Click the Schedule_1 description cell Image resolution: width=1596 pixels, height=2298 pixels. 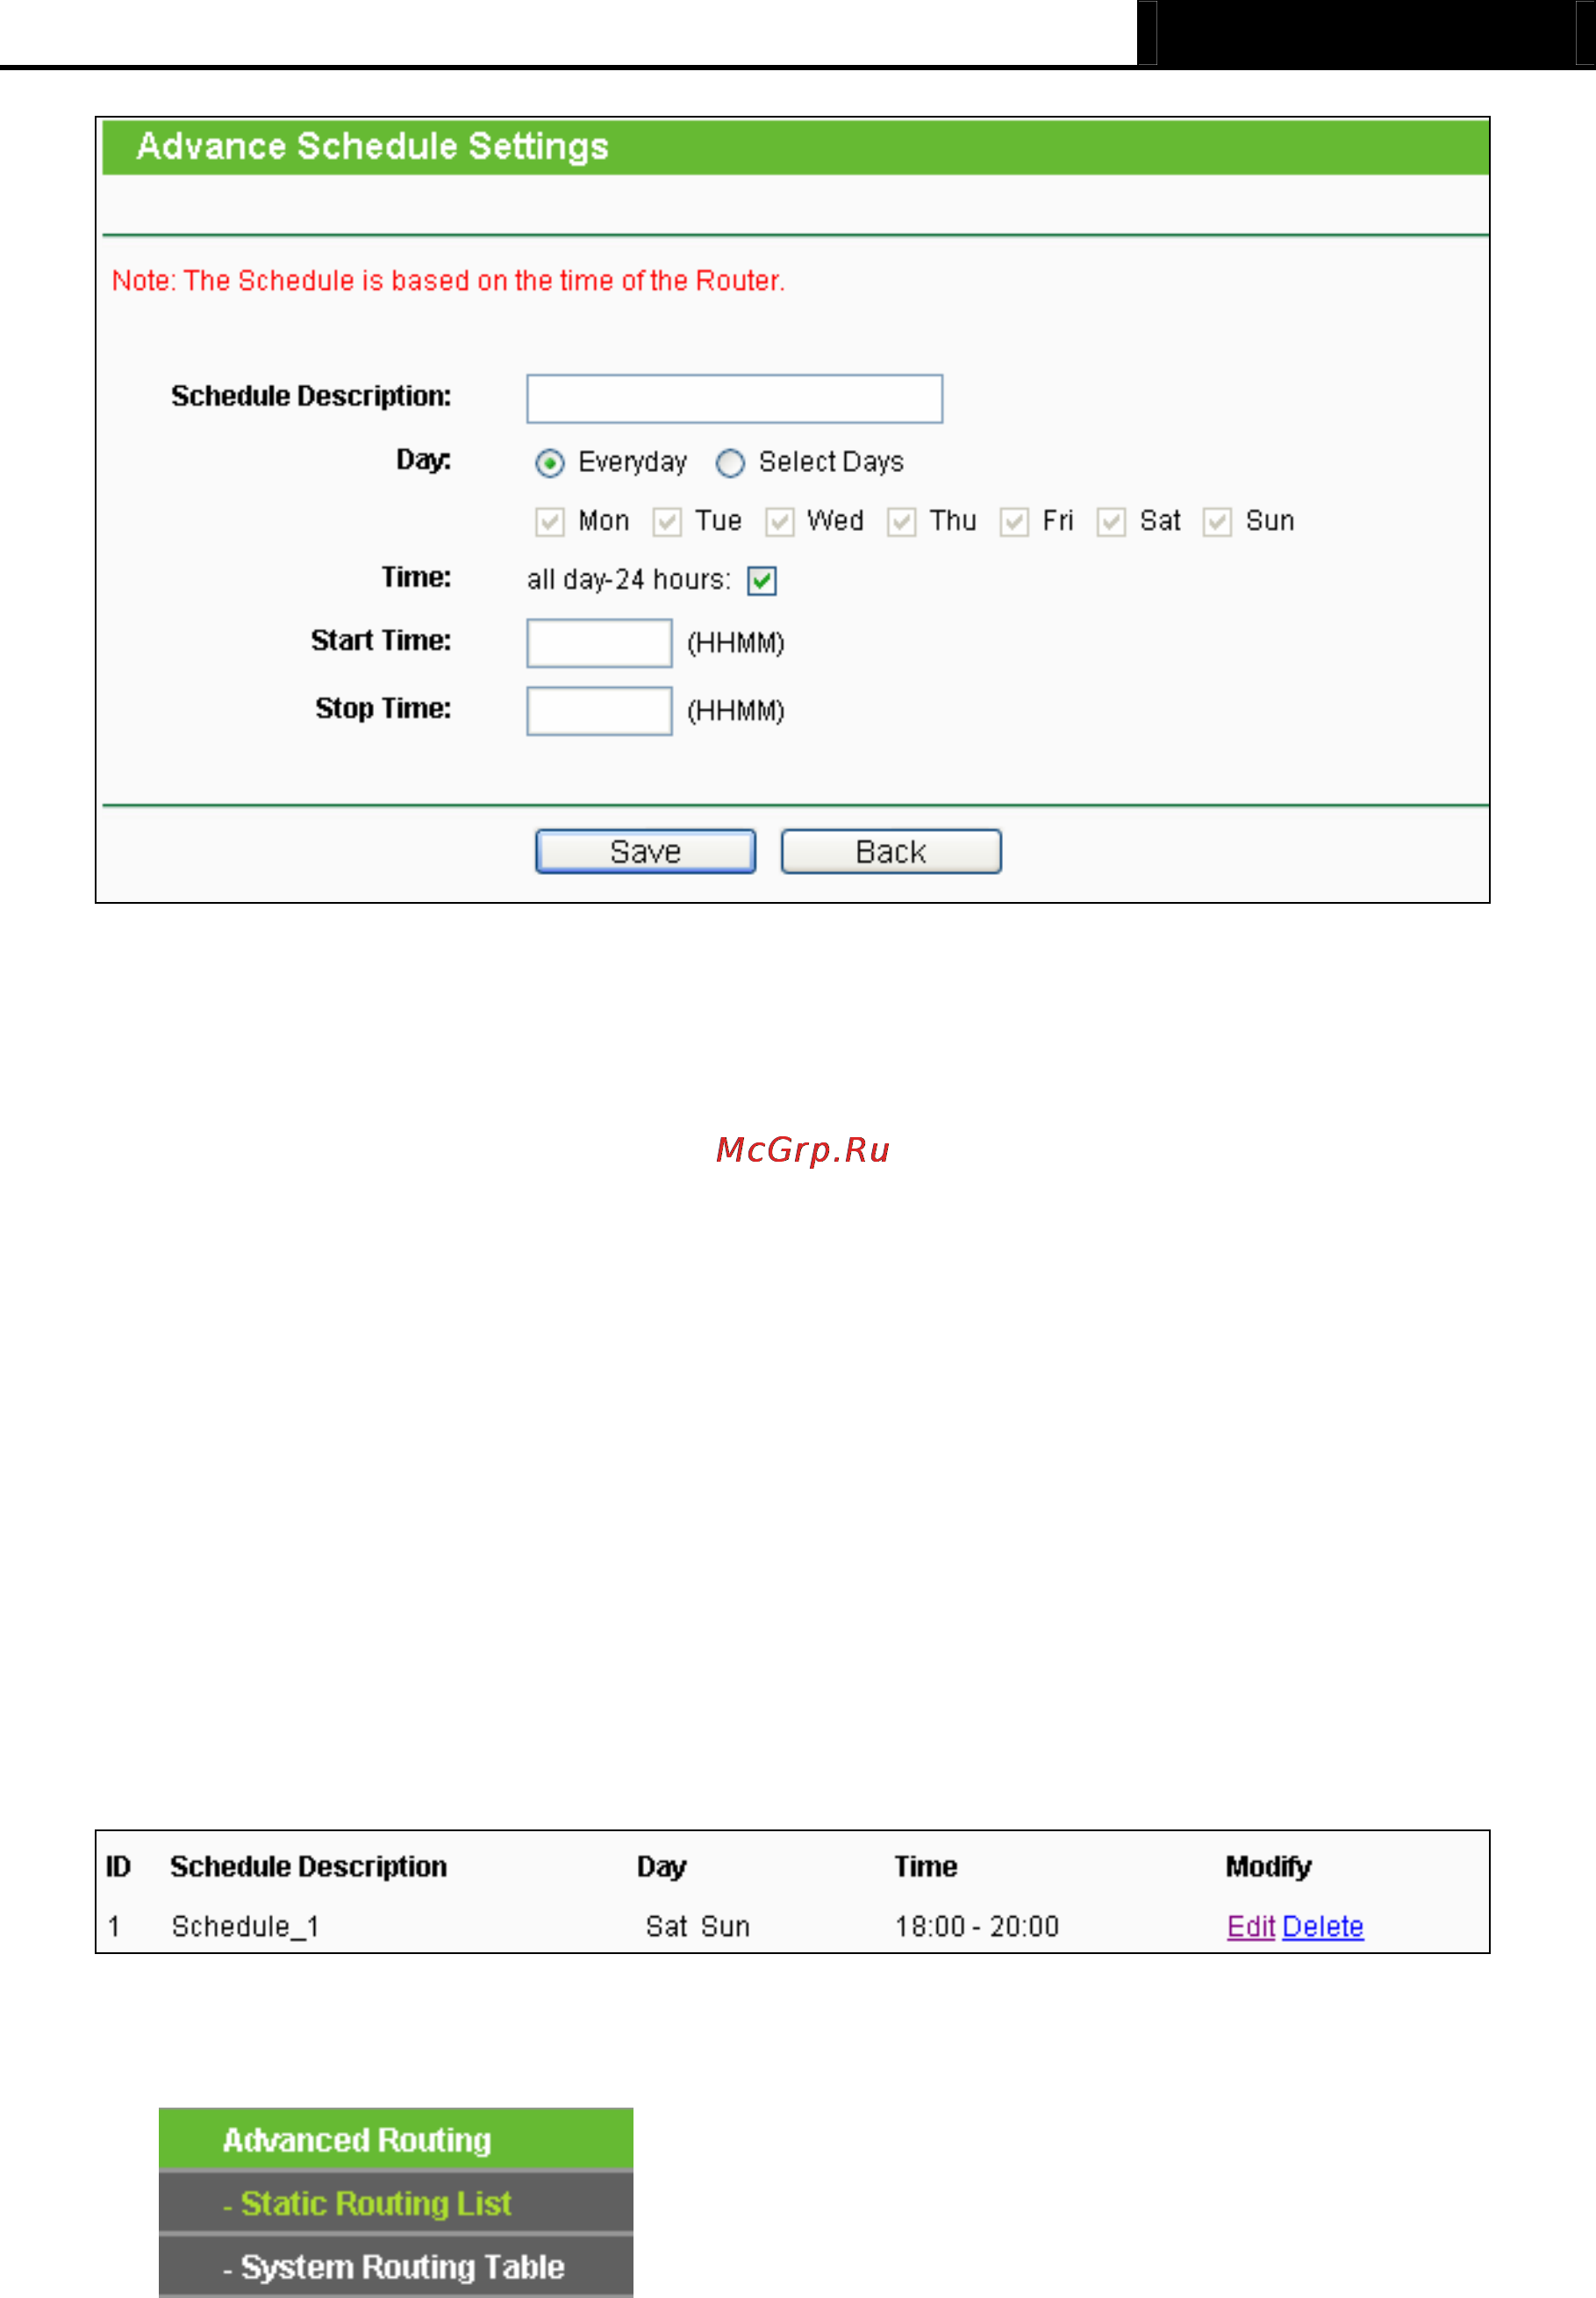[x=246, y=1927]
